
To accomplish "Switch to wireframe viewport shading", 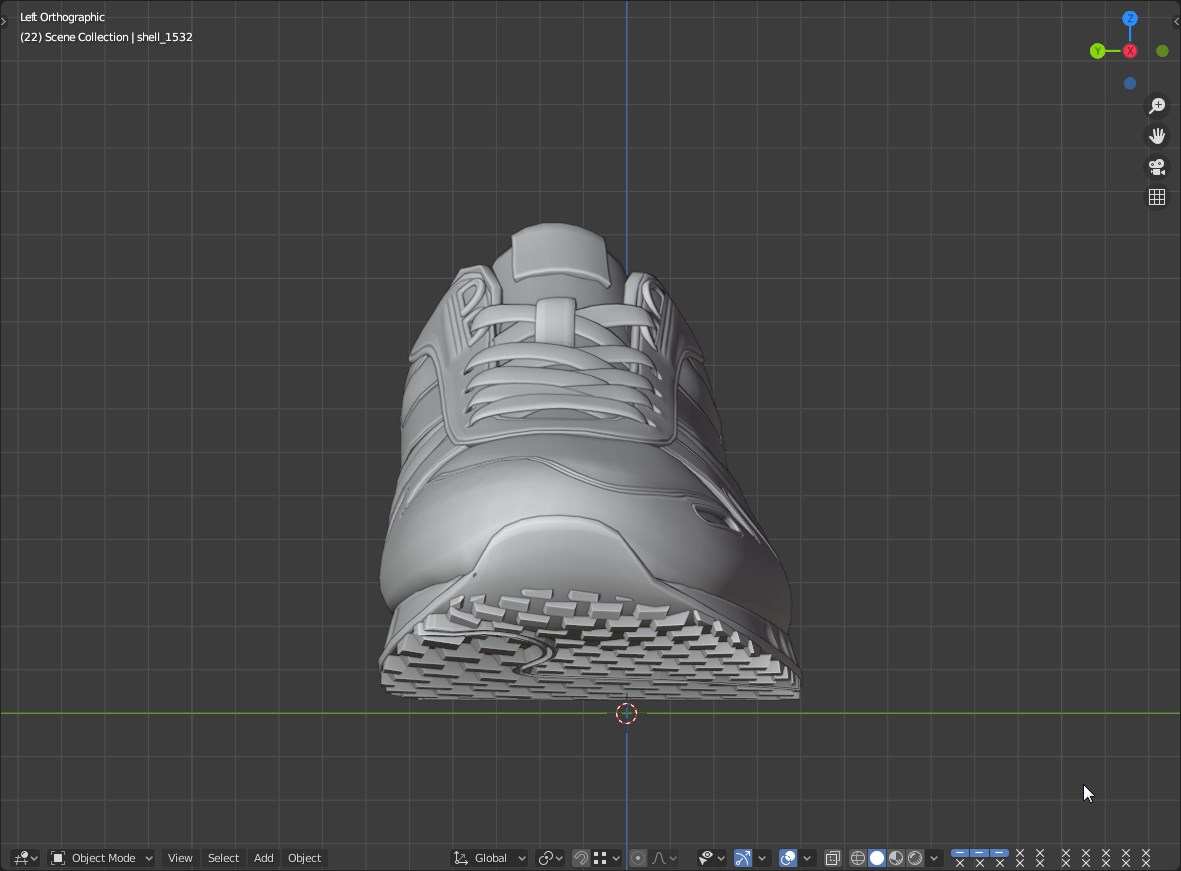I will tap(858, 858).
